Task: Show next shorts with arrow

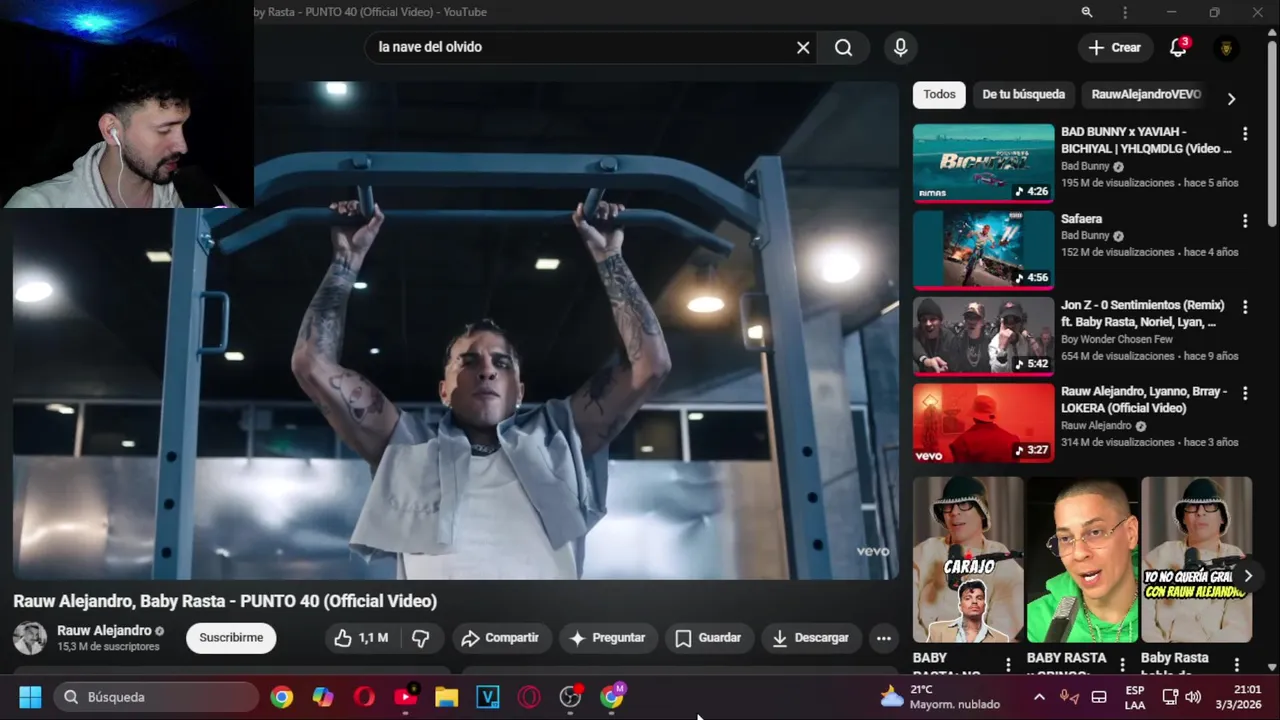Action: (1247, 576)
